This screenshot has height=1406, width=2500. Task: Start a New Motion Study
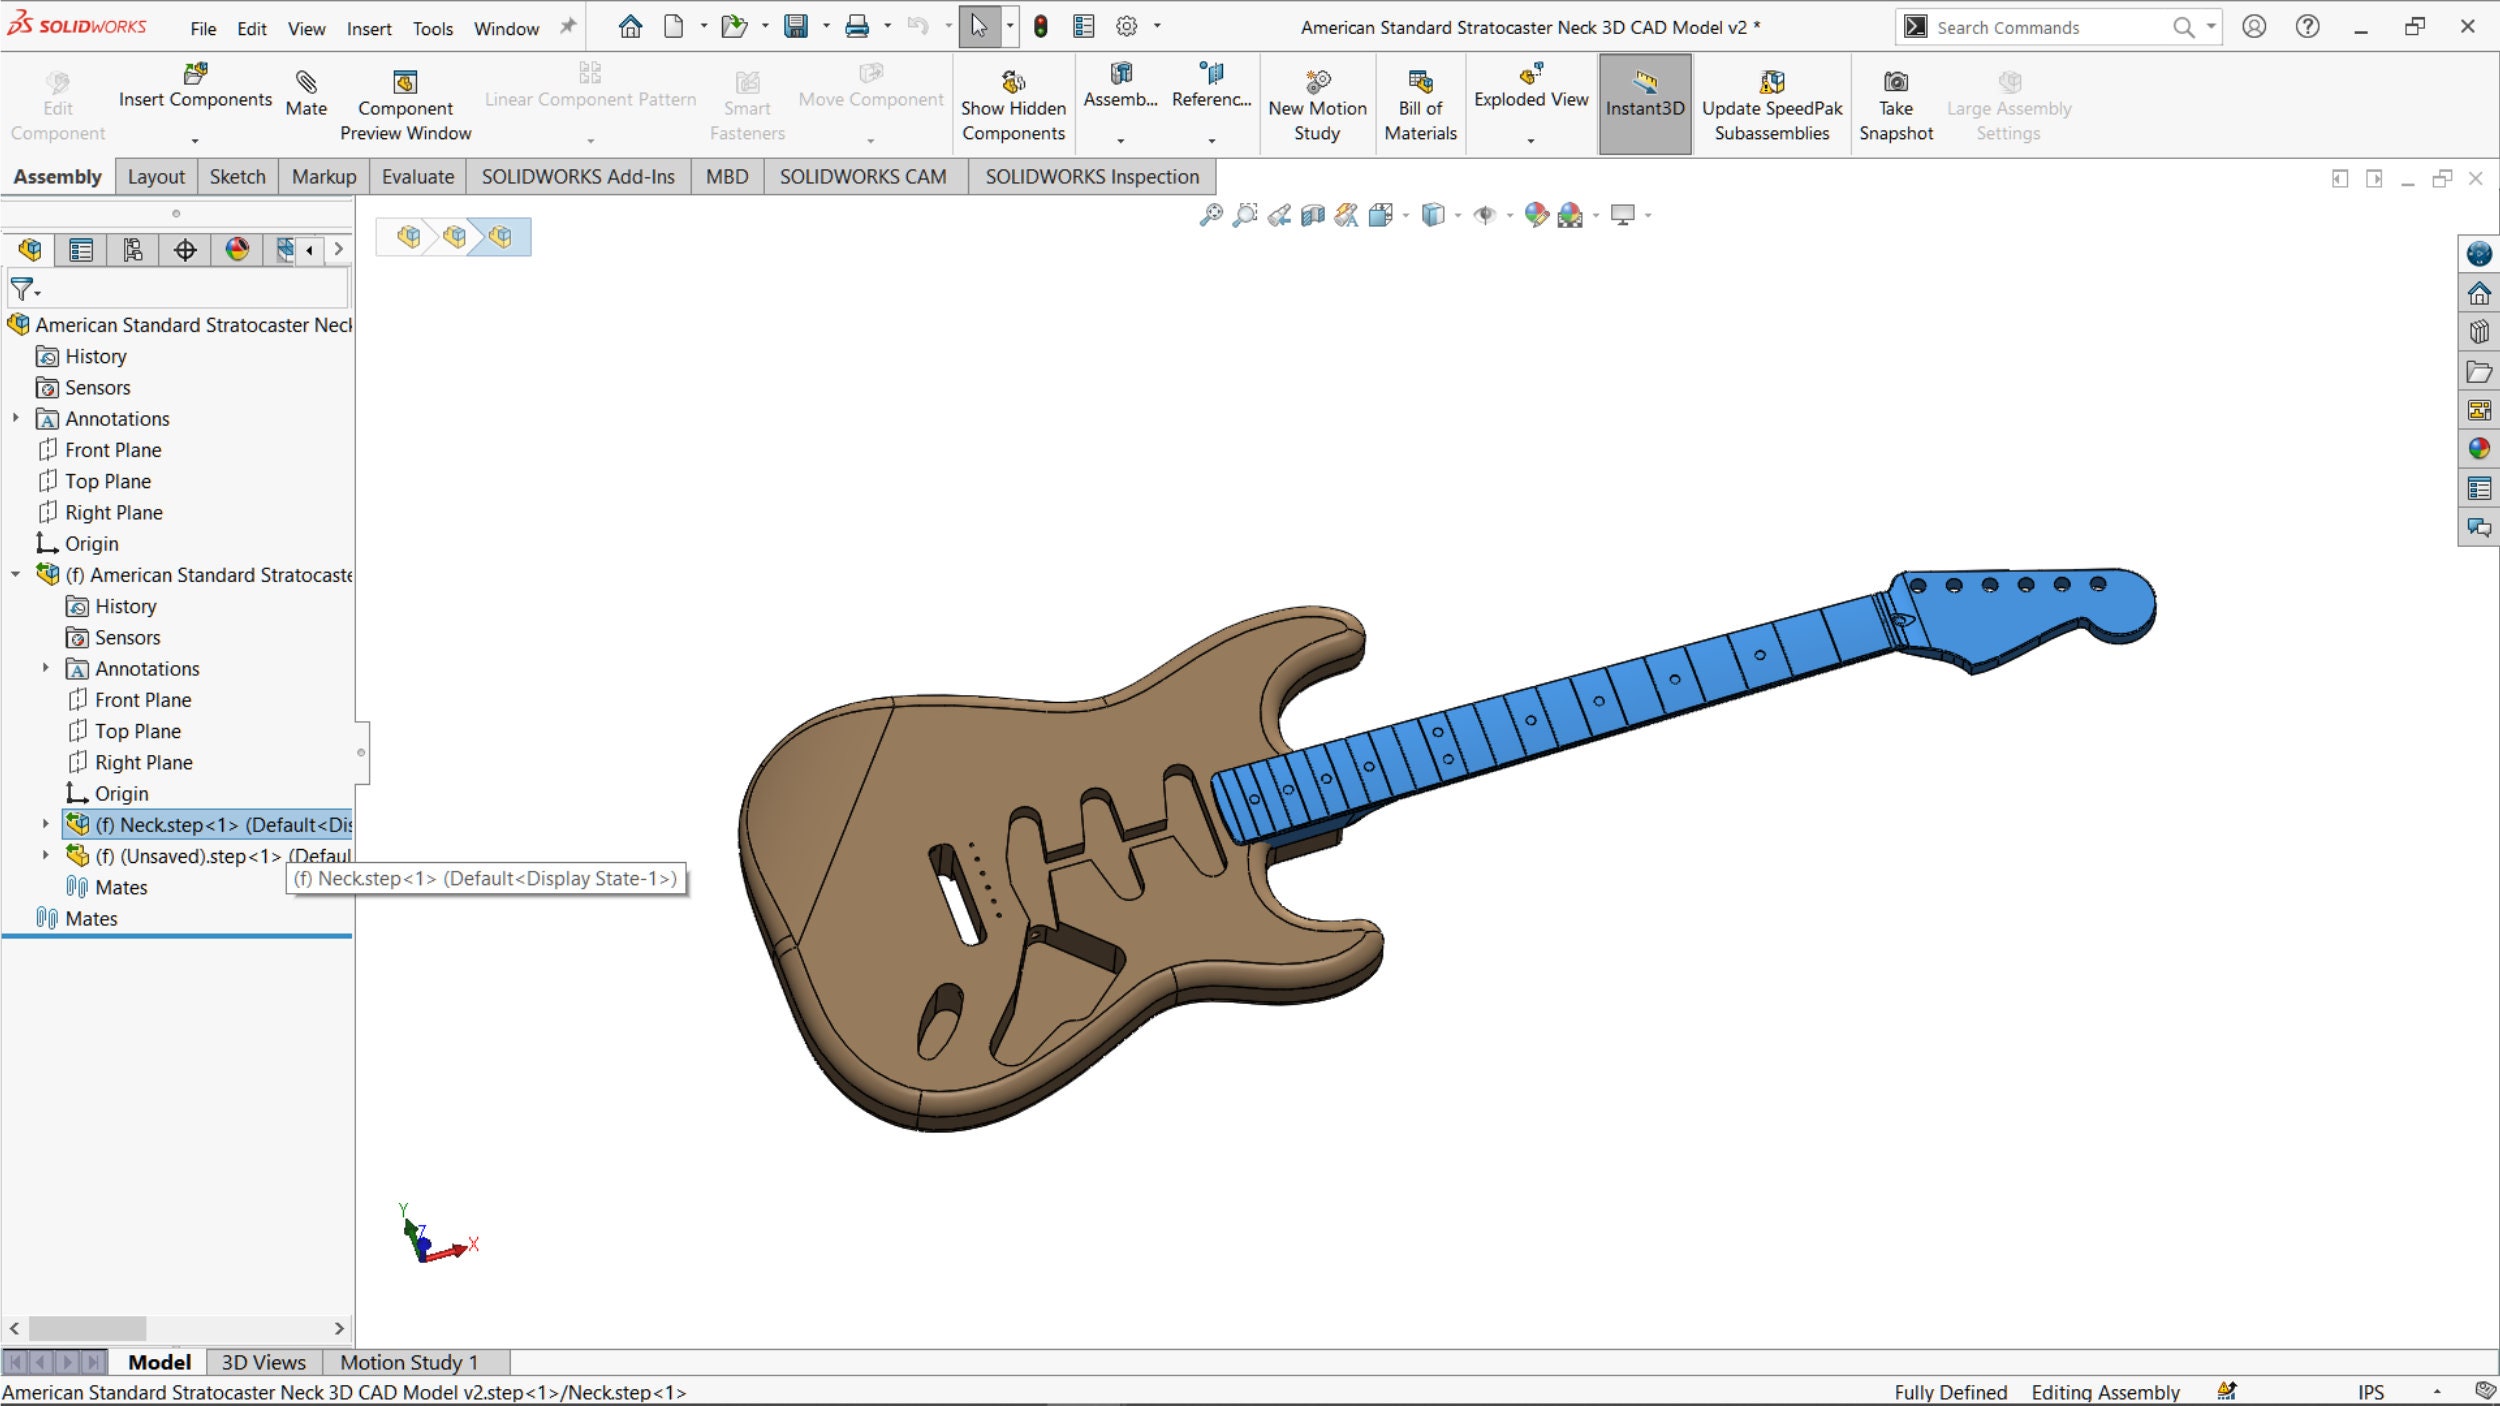point(1317,106)
